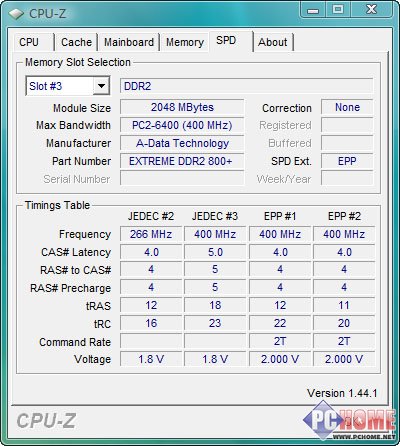This screenshot has height=446, width=400.
Task: Click EPP #1 tRC value 22
Action: (x=280, y=323)
